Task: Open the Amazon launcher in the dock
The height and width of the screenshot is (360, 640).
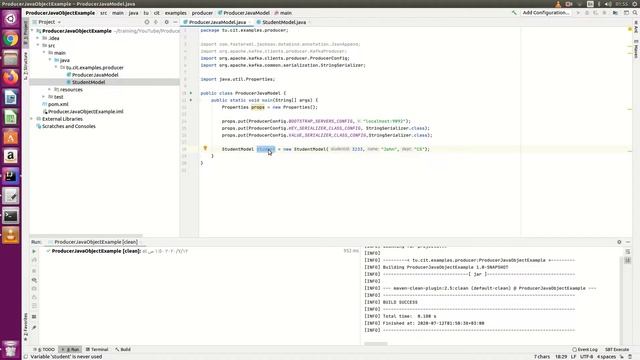Action: point(11,156)
